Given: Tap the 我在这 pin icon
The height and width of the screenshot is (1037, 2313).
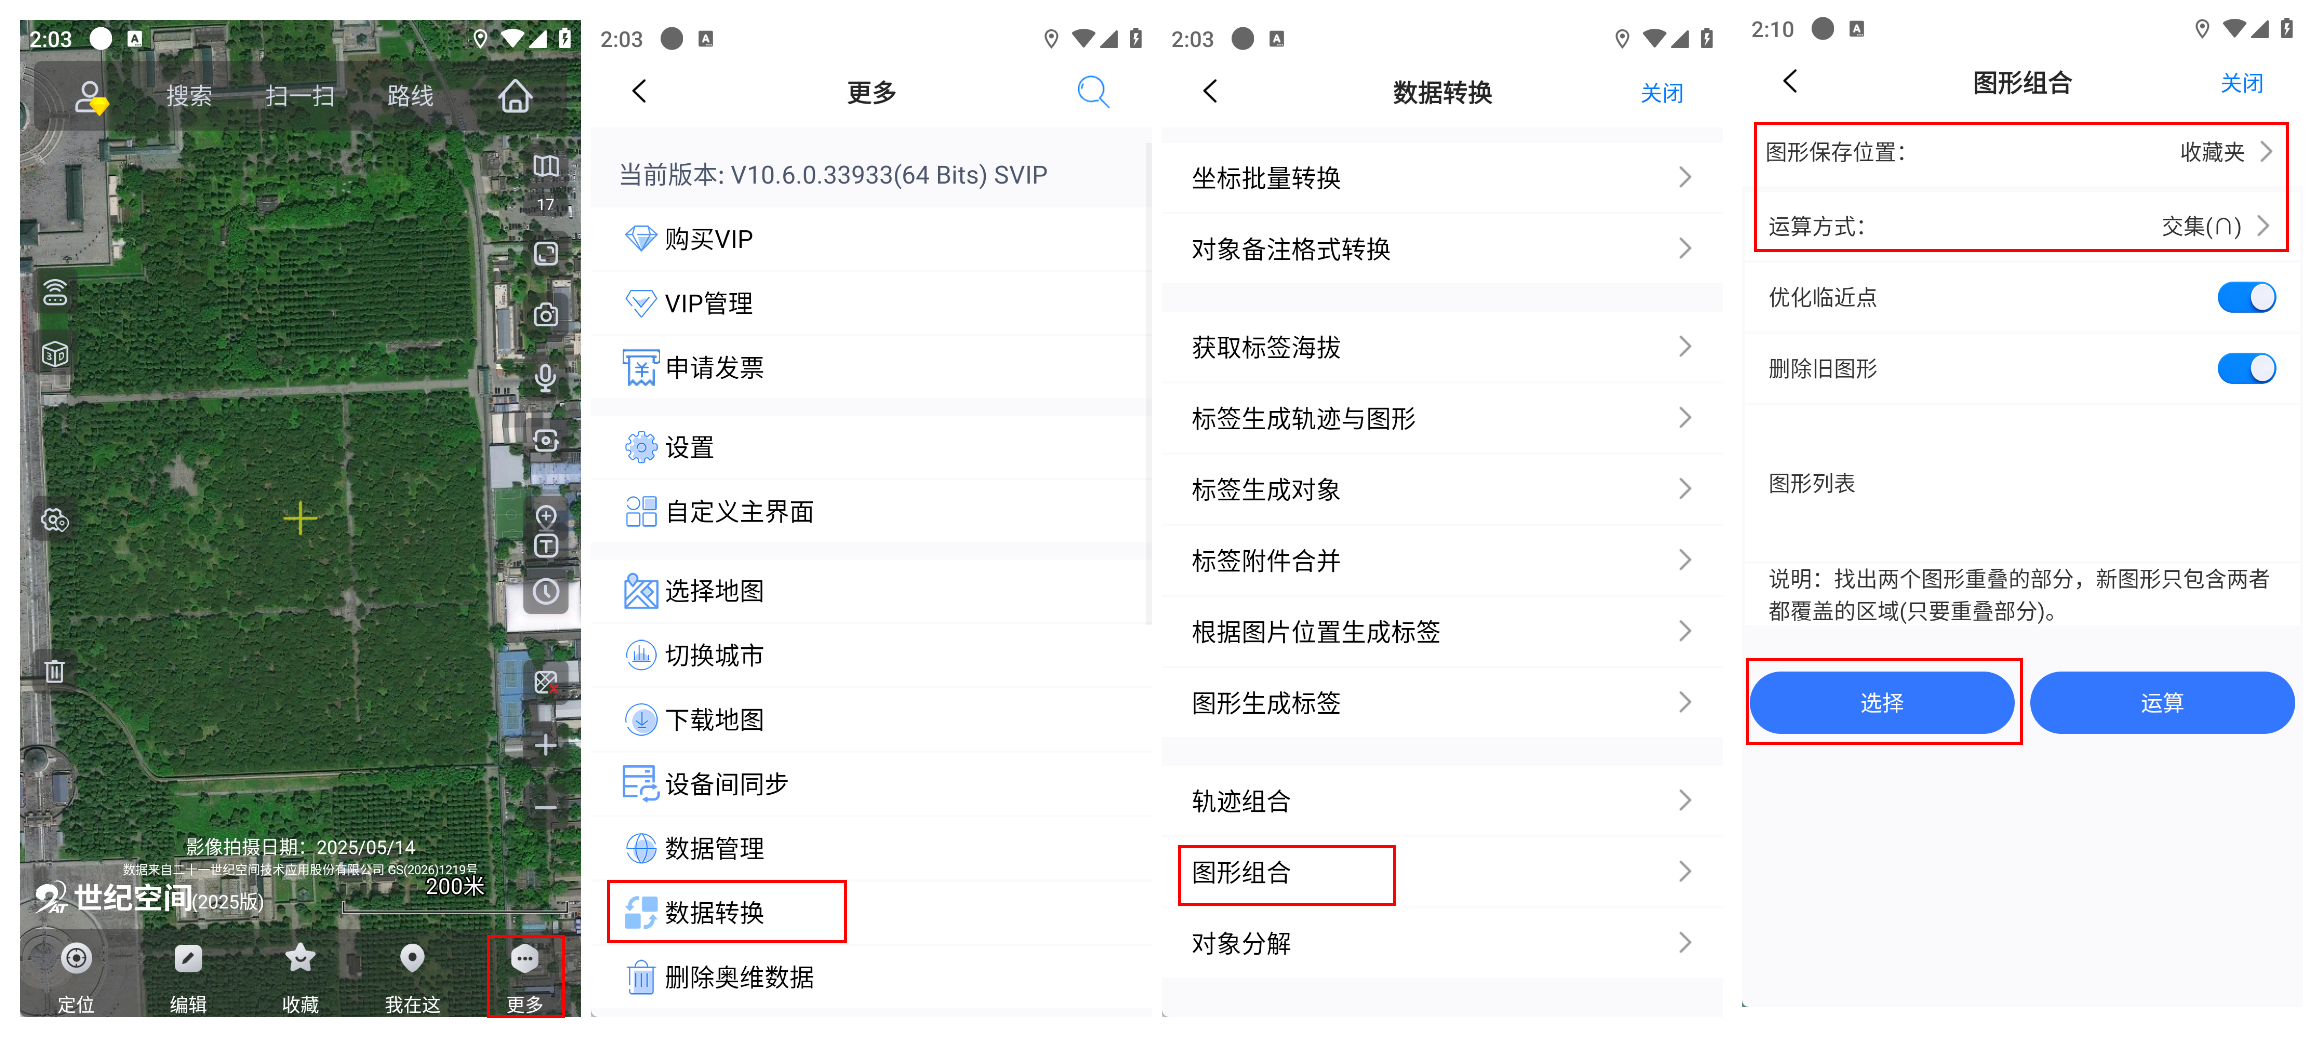Looking at the screenshot, I should (x=412, y=958).
